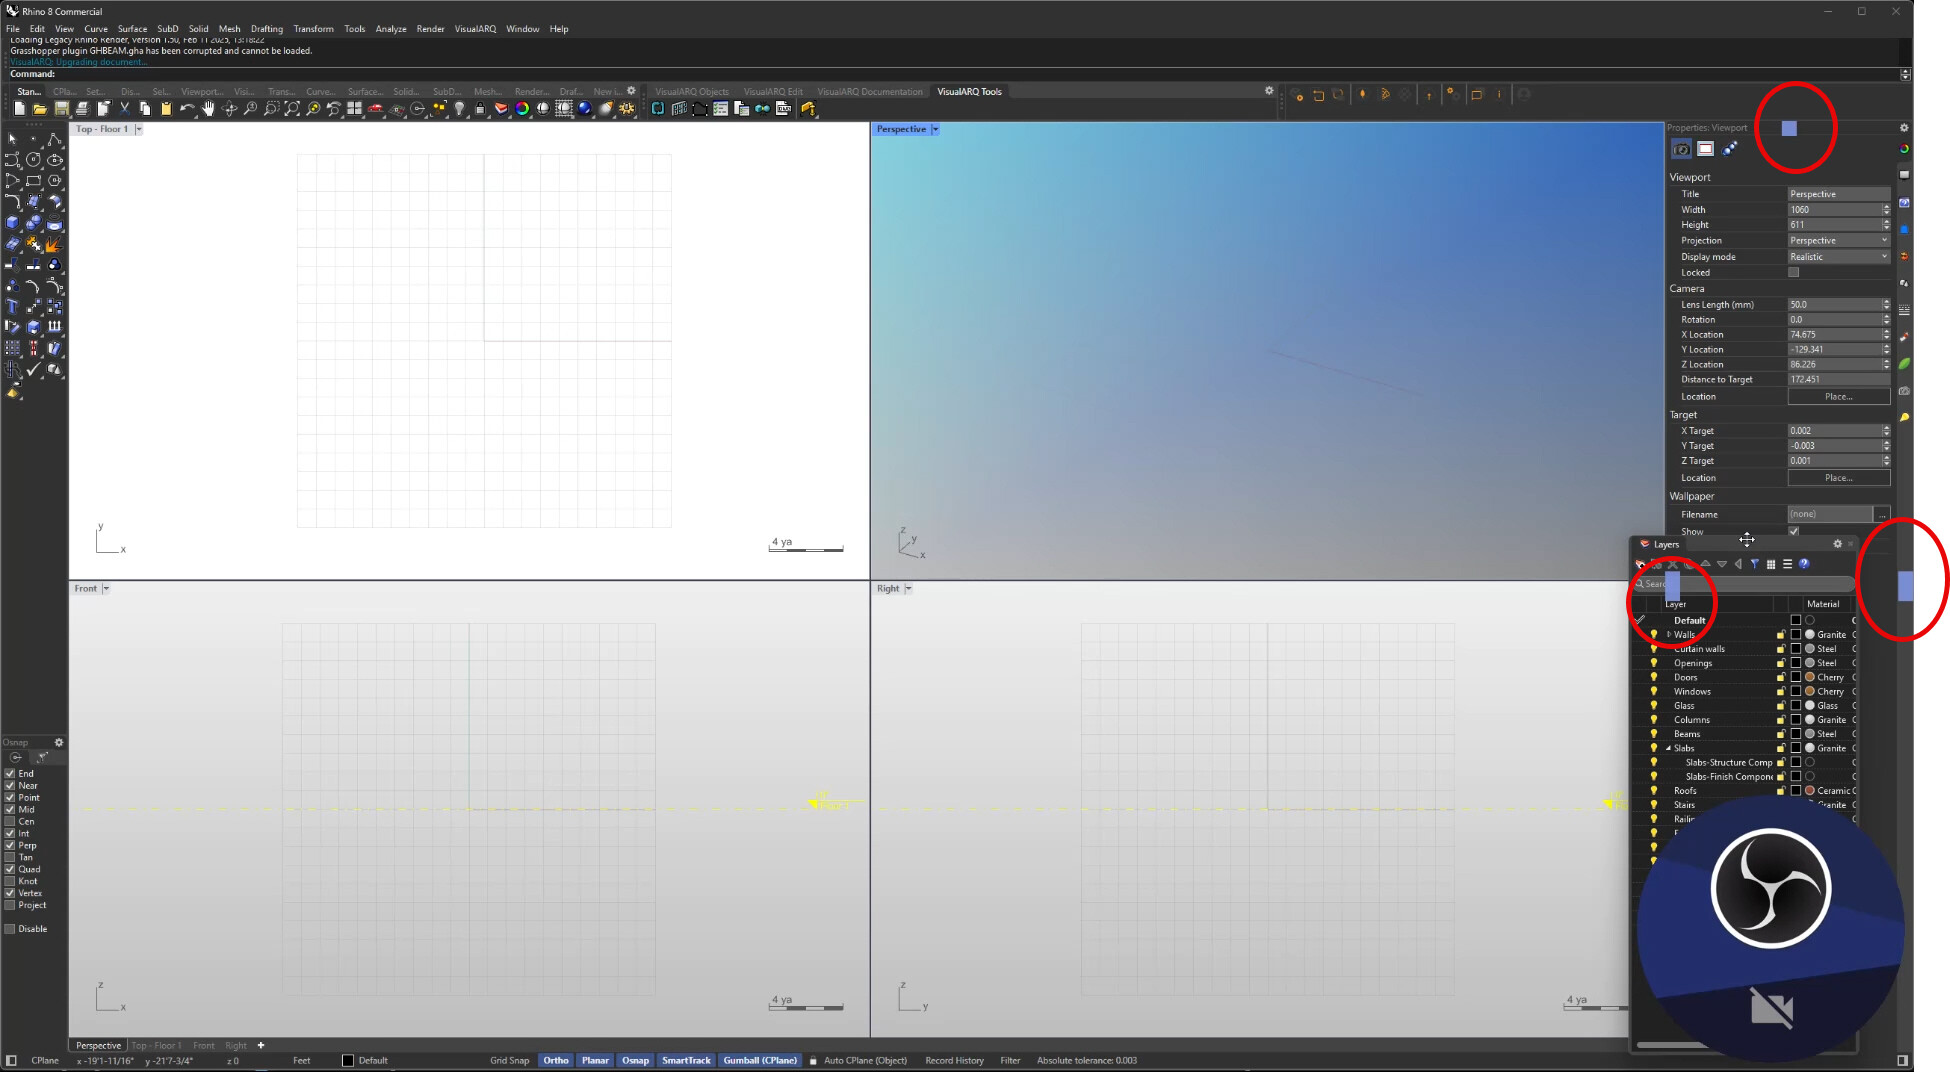Click the Paste clipboard icon

[166, 109]
